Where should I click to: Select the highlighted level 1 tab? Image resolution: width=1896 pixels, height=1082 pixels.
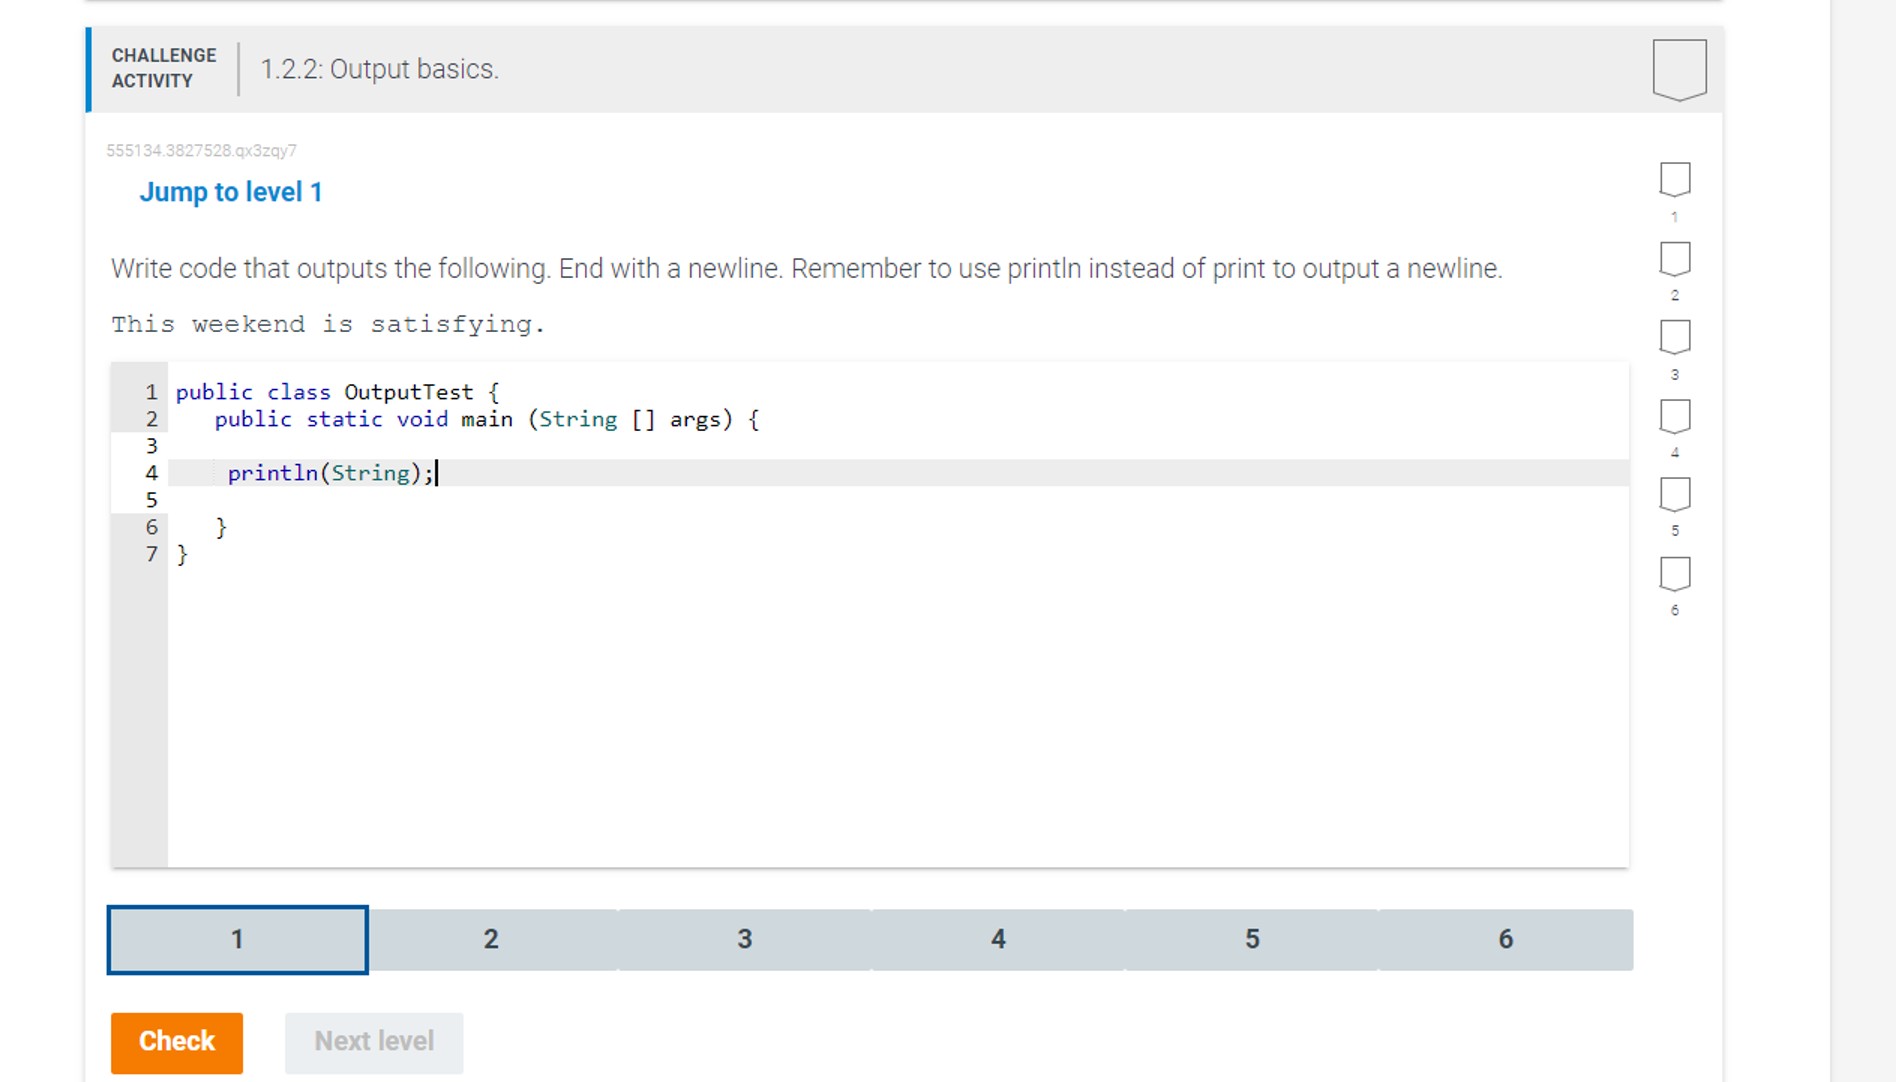tap(237, 939)
